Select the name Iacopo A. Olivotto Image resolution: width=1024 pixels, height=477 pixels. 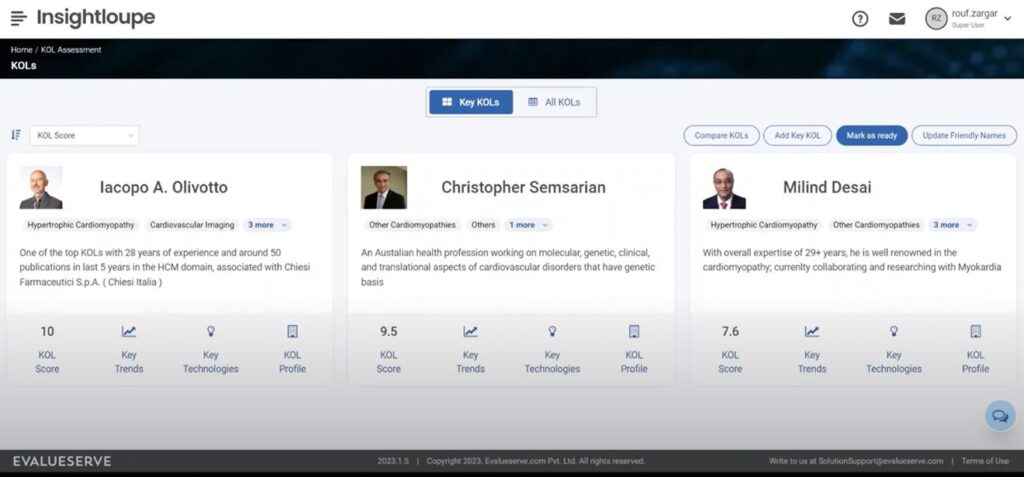(x=164, y=188)
